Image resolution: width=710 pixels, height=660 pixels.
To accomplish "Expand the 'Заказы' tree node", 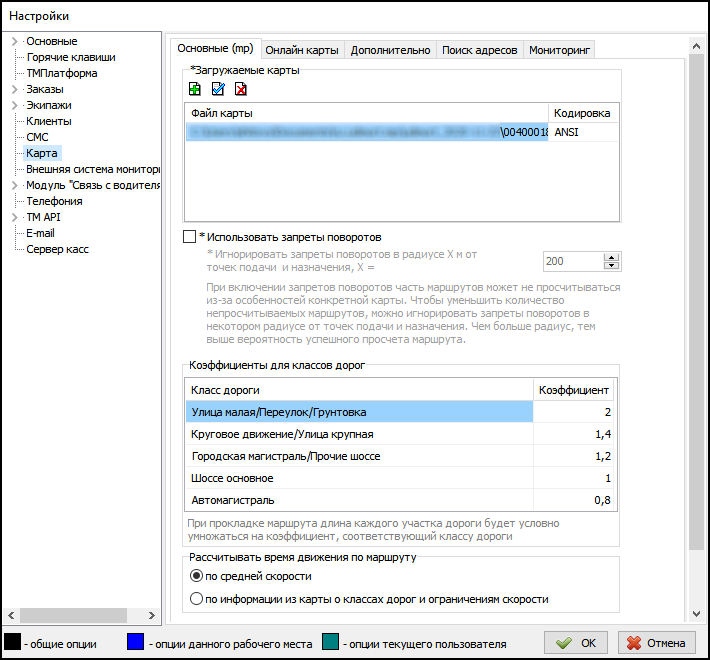I will (x=15, y=89).
